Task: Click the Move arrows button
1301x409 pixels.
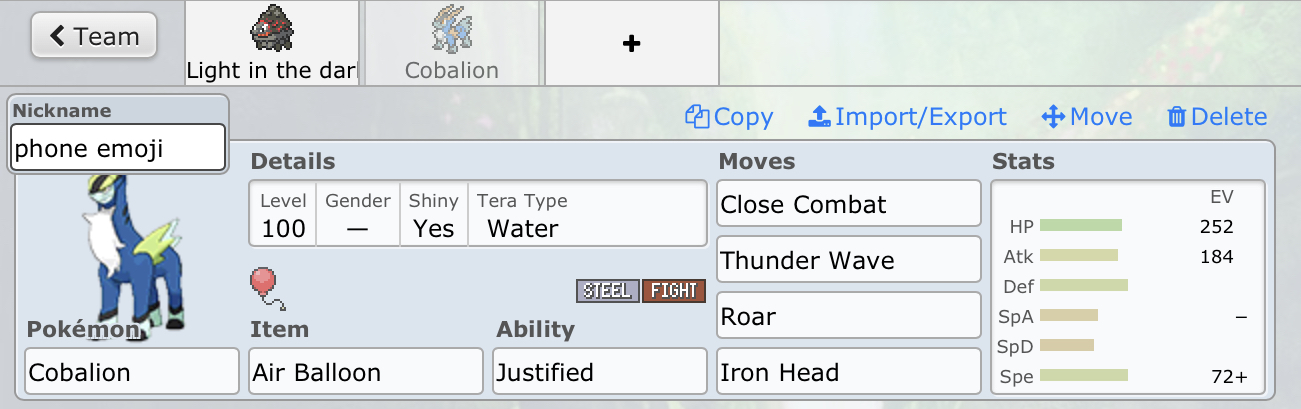Action: coord(1086,117)
